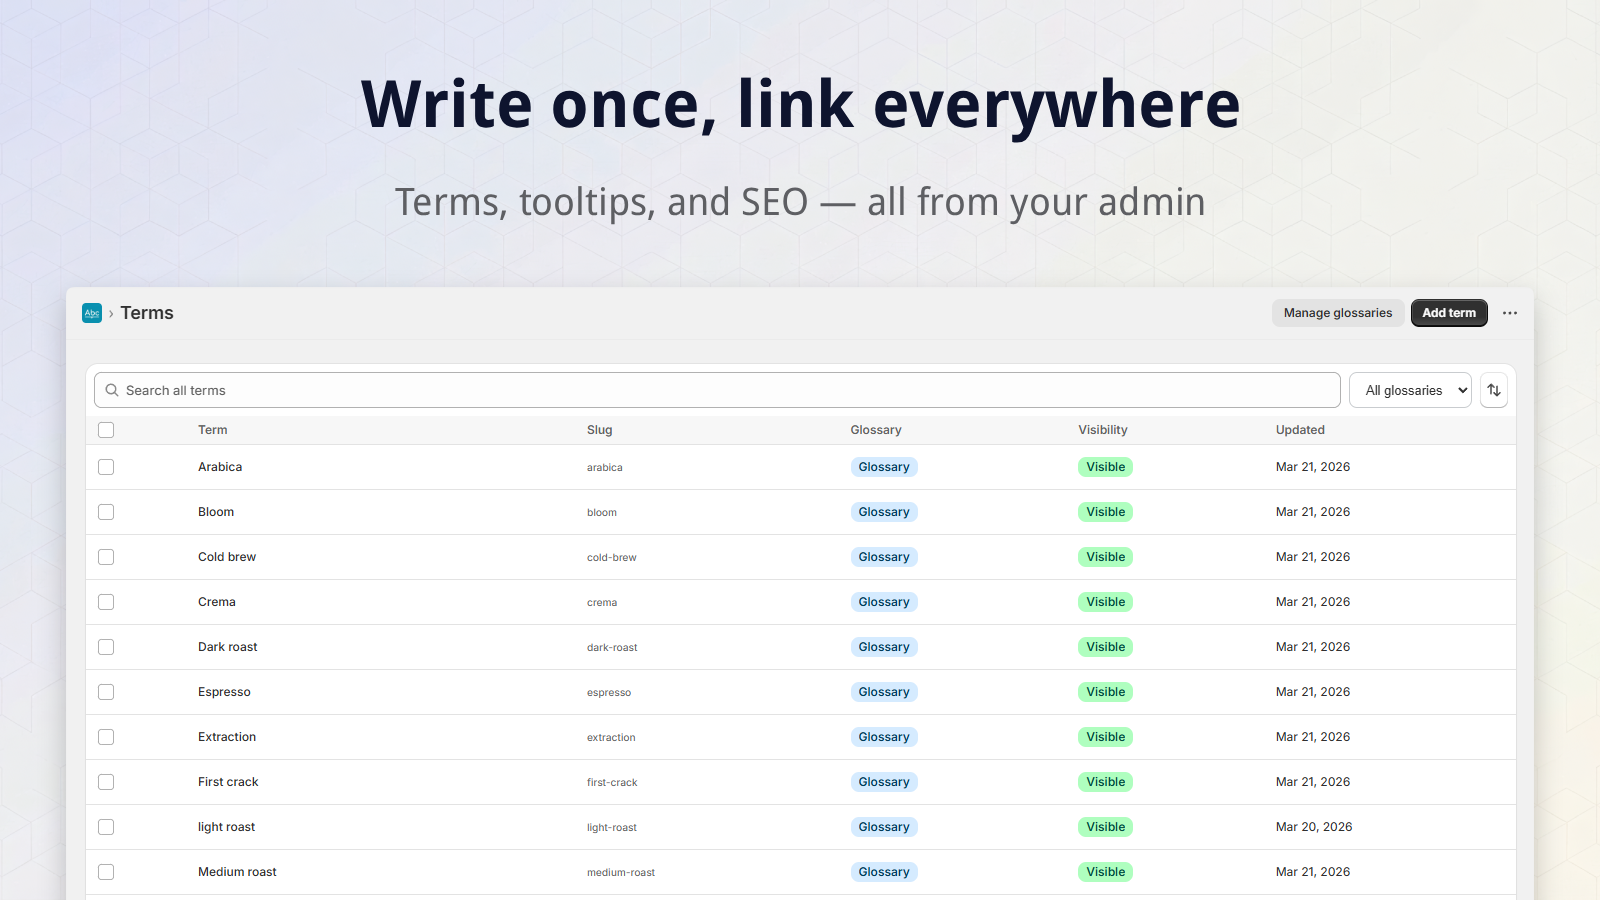Screen dimensions: 1600x900
Task: Toggle the select-all terms checkbox
Action: [106, 430]
